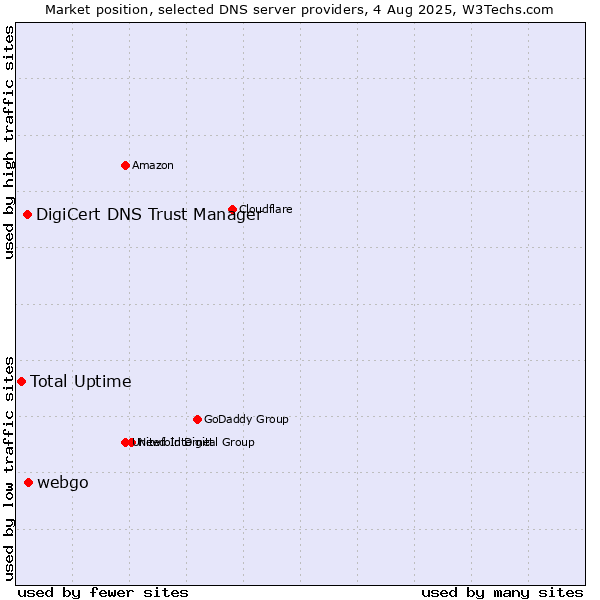Image resolution: width=600 pixels, height=600 pixels.
Task: Click the 'used by many sites' axis label
Action: click(x=502, y=593)
